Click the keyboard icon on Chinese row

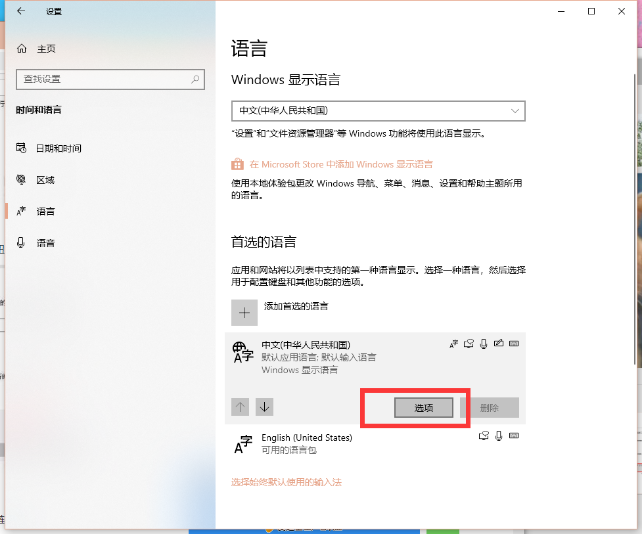pos(514,343)
